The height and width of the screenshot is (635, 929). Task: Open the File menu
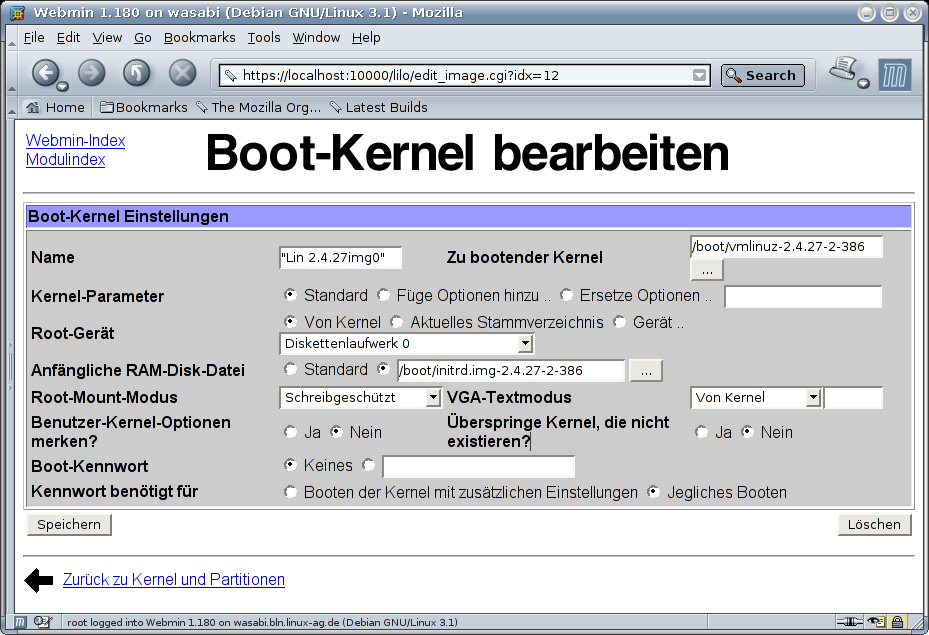(x=34, y=37)
